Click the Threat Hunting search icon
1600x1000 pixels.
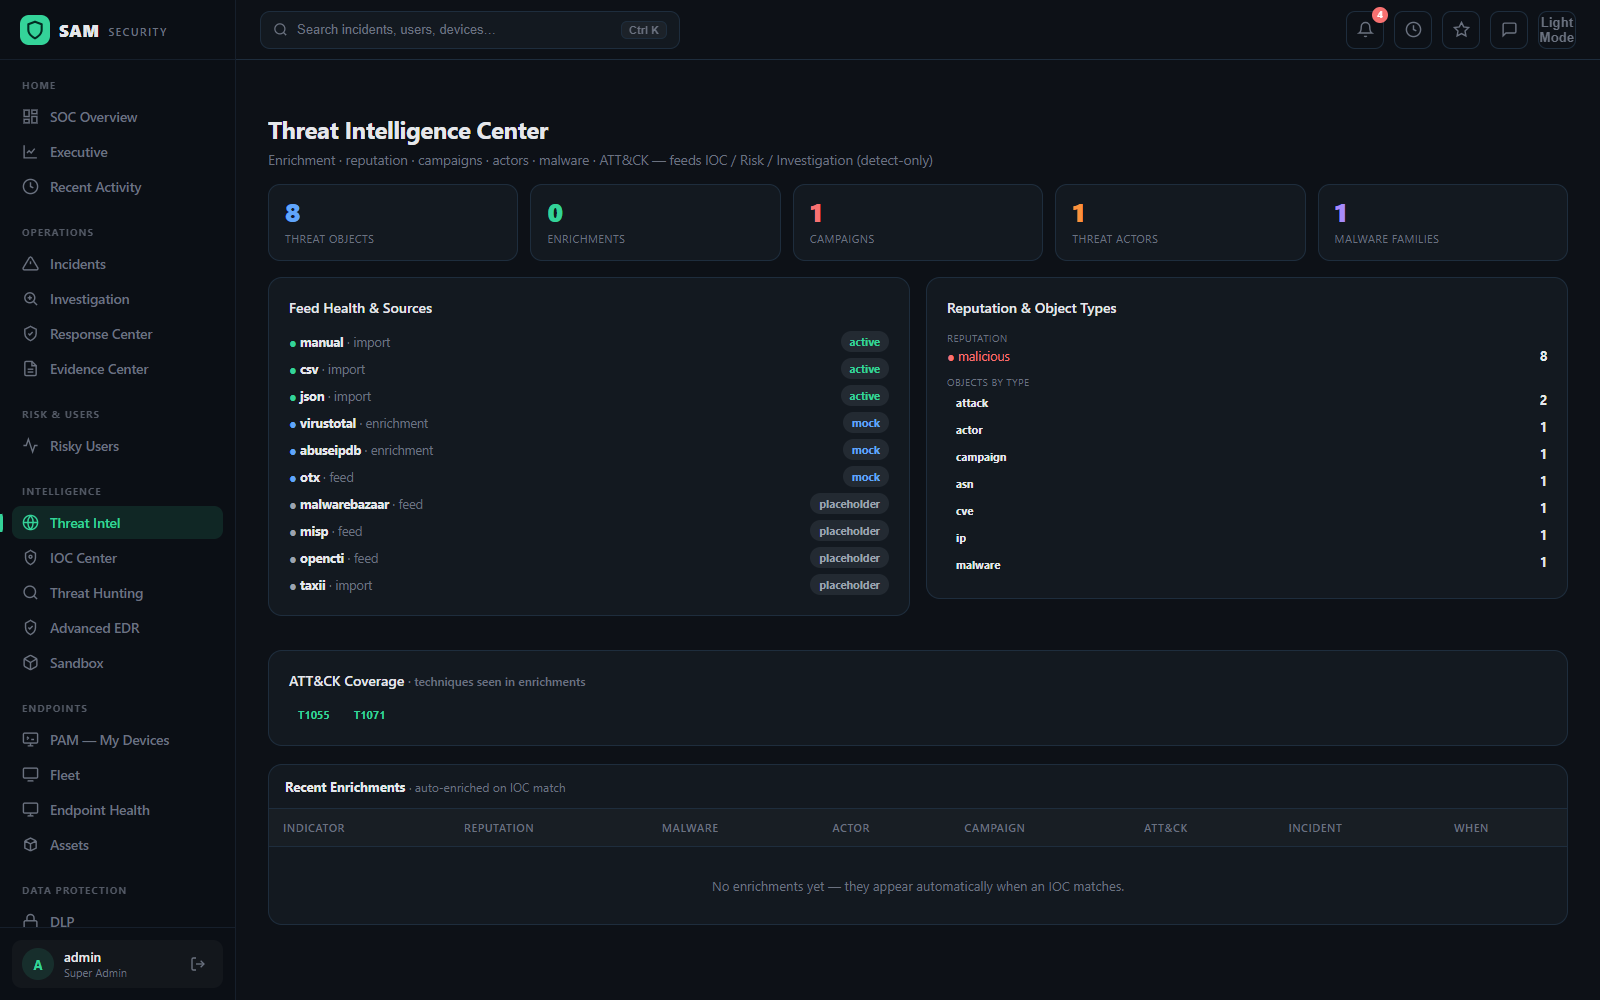click(x=30, y=593)
